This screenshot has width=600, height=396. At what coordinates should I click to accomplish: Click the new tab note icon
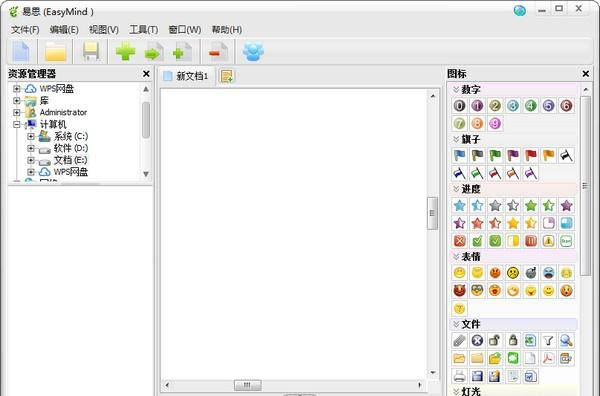pyautogui.click(x=227, y=76)
